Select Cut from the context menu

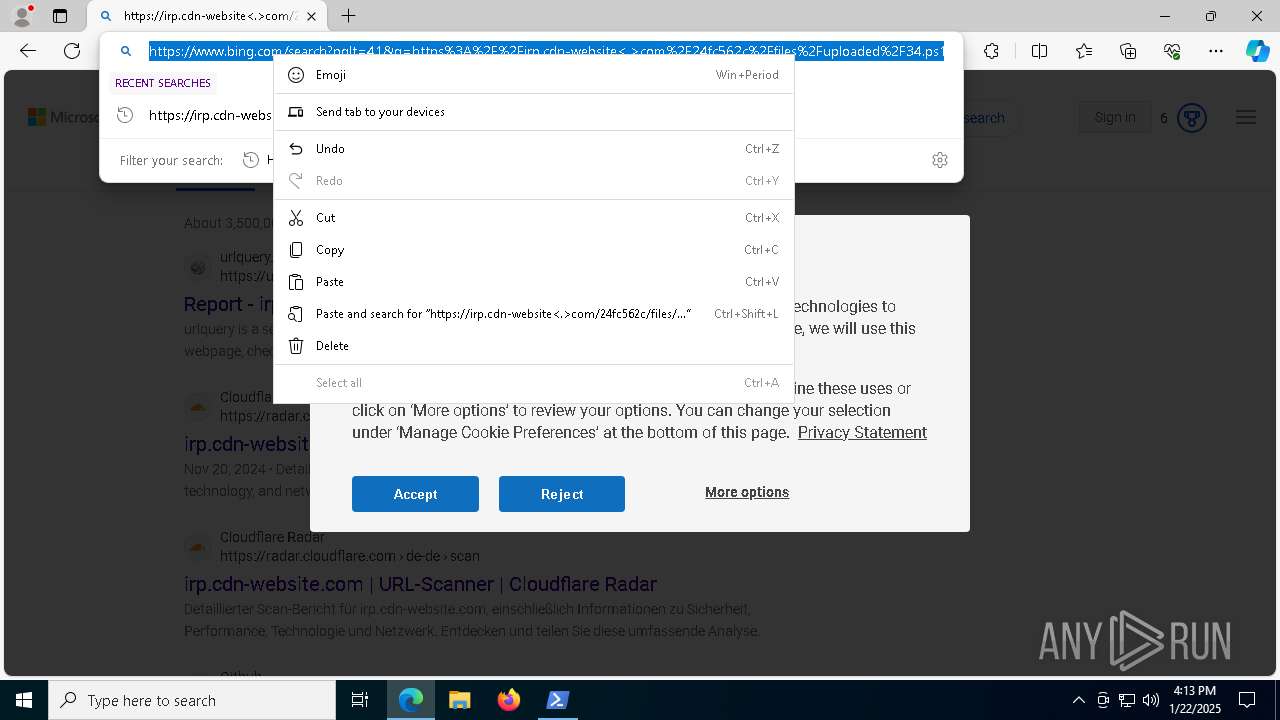coord(534,218)
